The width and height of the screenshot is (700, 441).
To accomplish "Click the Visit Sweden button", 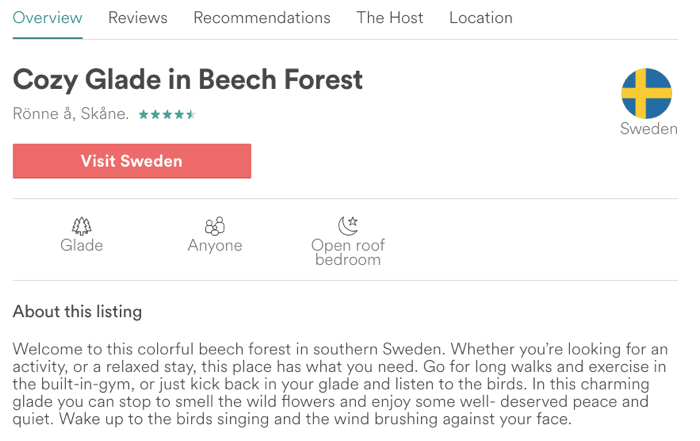I will pos(132,161).
